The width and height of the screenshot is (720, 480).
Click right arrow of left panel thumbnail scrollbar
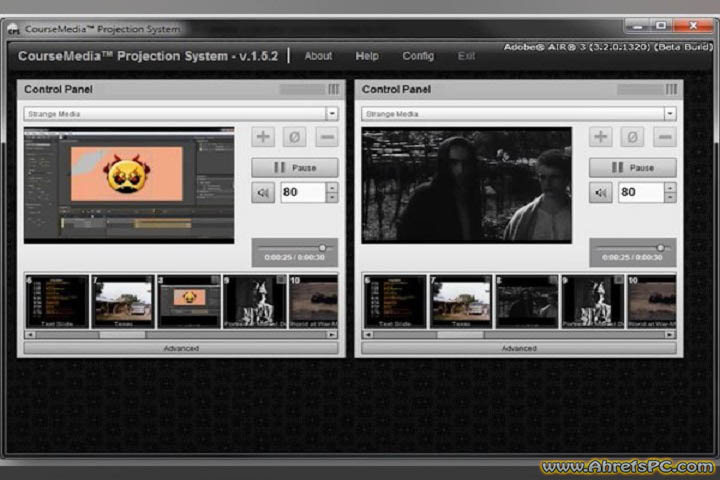click(332, 335)
